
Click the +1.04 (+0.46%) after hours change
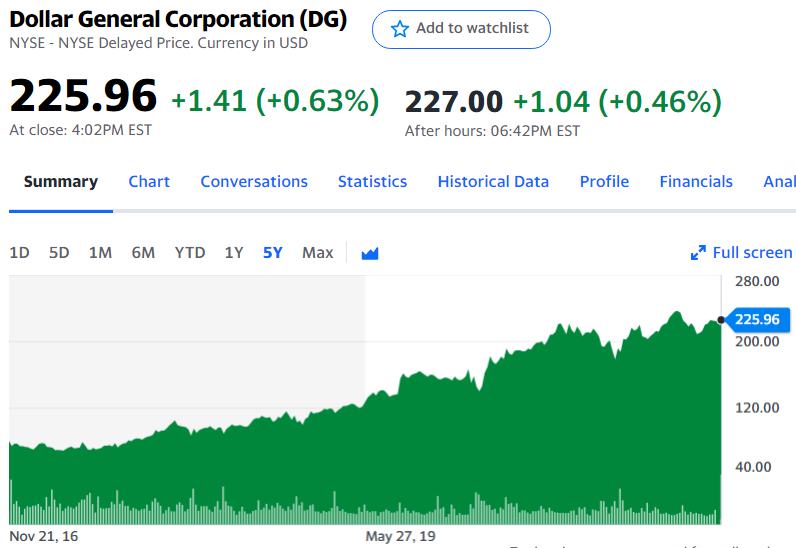[x=617, y=102]
